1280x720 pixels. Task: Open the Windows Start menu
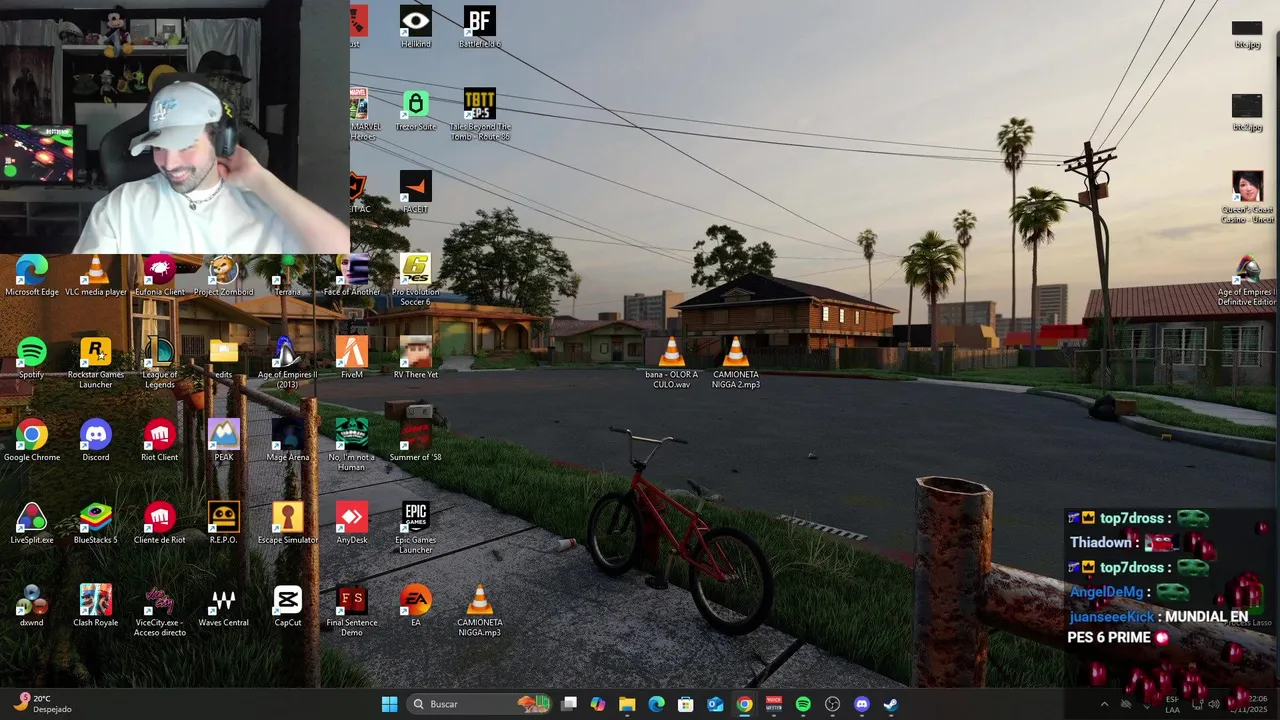coord(389,704)
